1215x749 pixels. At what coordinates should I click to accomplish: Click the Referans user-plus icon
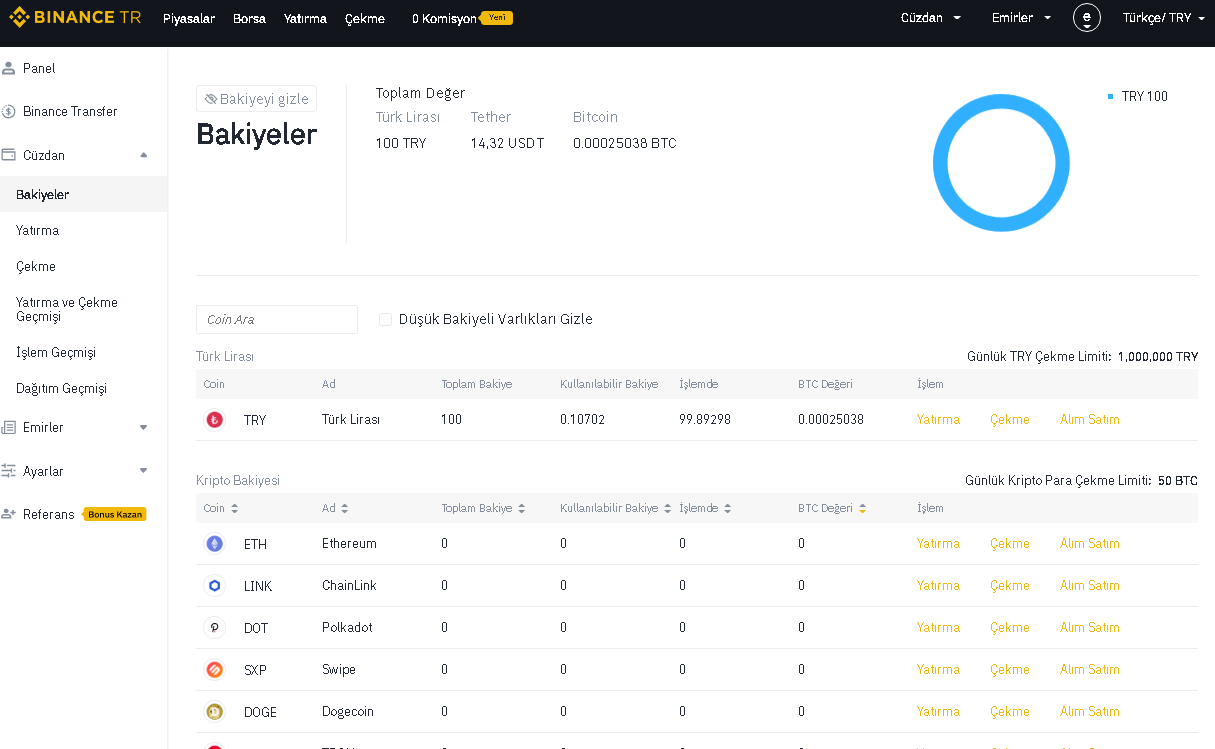point(9,514)
